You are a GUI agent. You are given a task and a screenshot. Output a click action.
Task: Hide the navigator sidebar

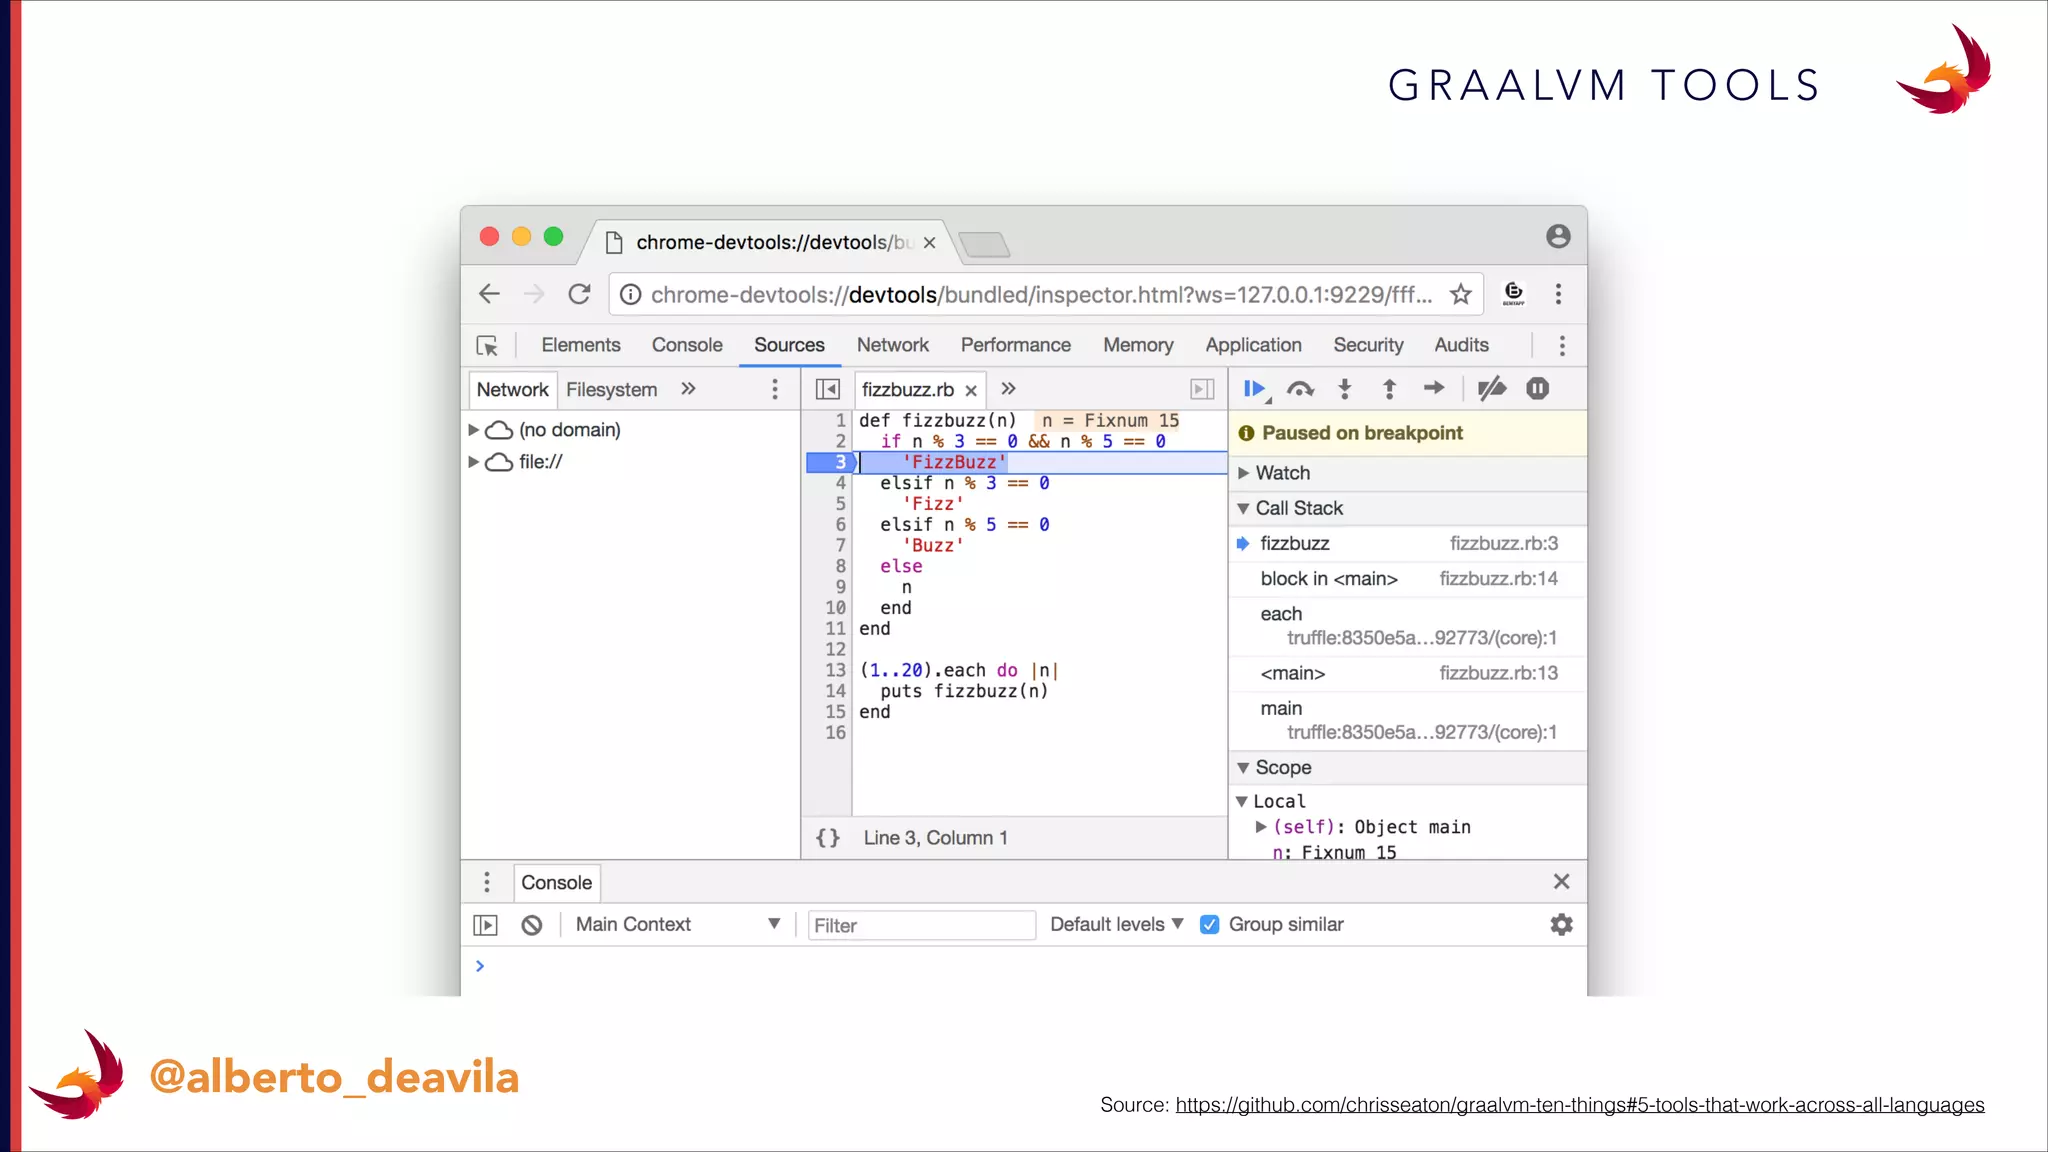[x=828, y=389]
